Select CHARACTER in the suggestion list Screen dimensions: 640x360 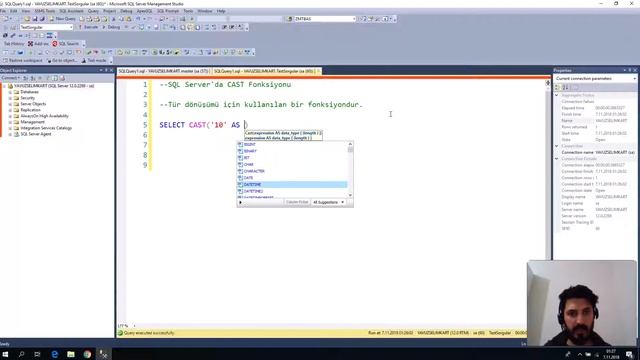point(292,171)
